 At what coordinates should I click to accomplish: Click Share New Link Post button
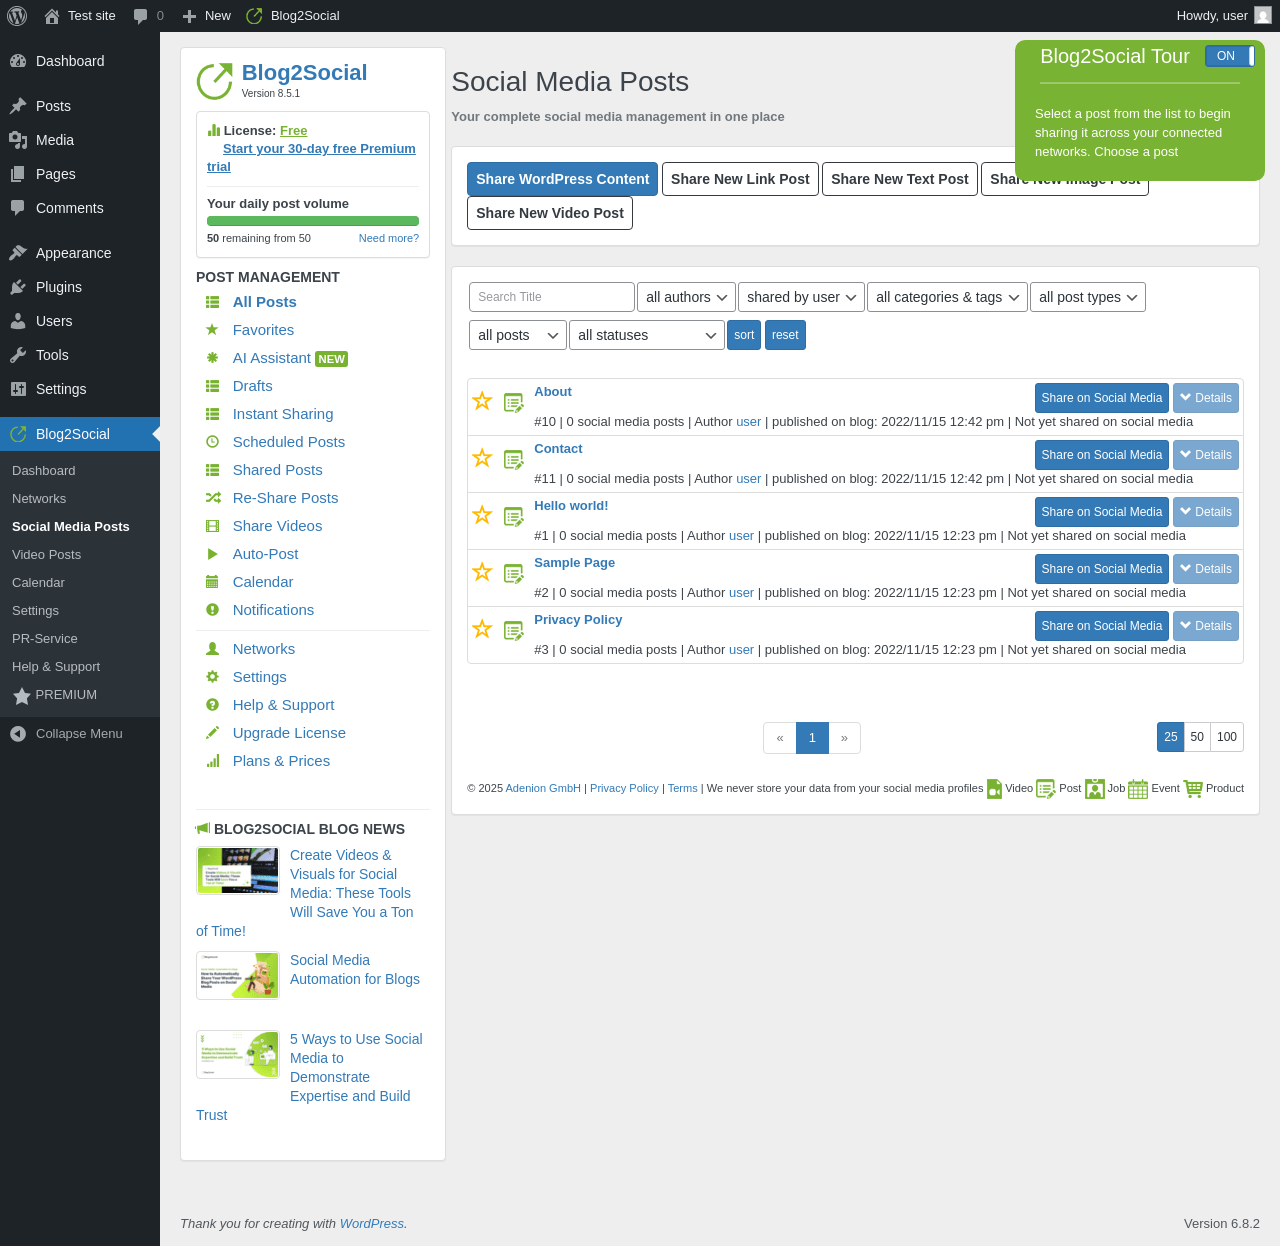click(x=740, y=179)
